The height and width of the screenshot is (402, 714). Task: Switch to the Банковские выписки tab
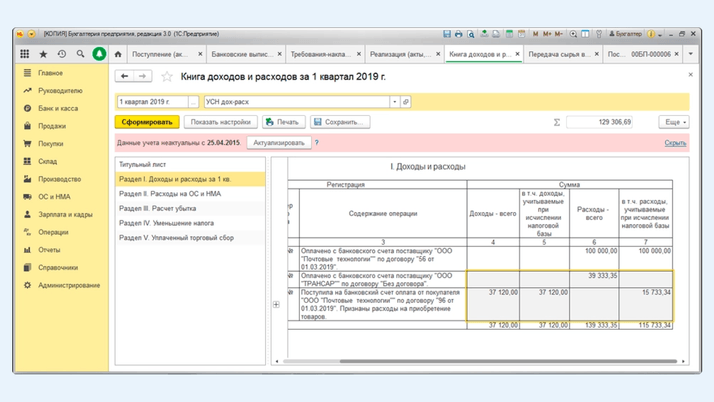click(238, 54)
